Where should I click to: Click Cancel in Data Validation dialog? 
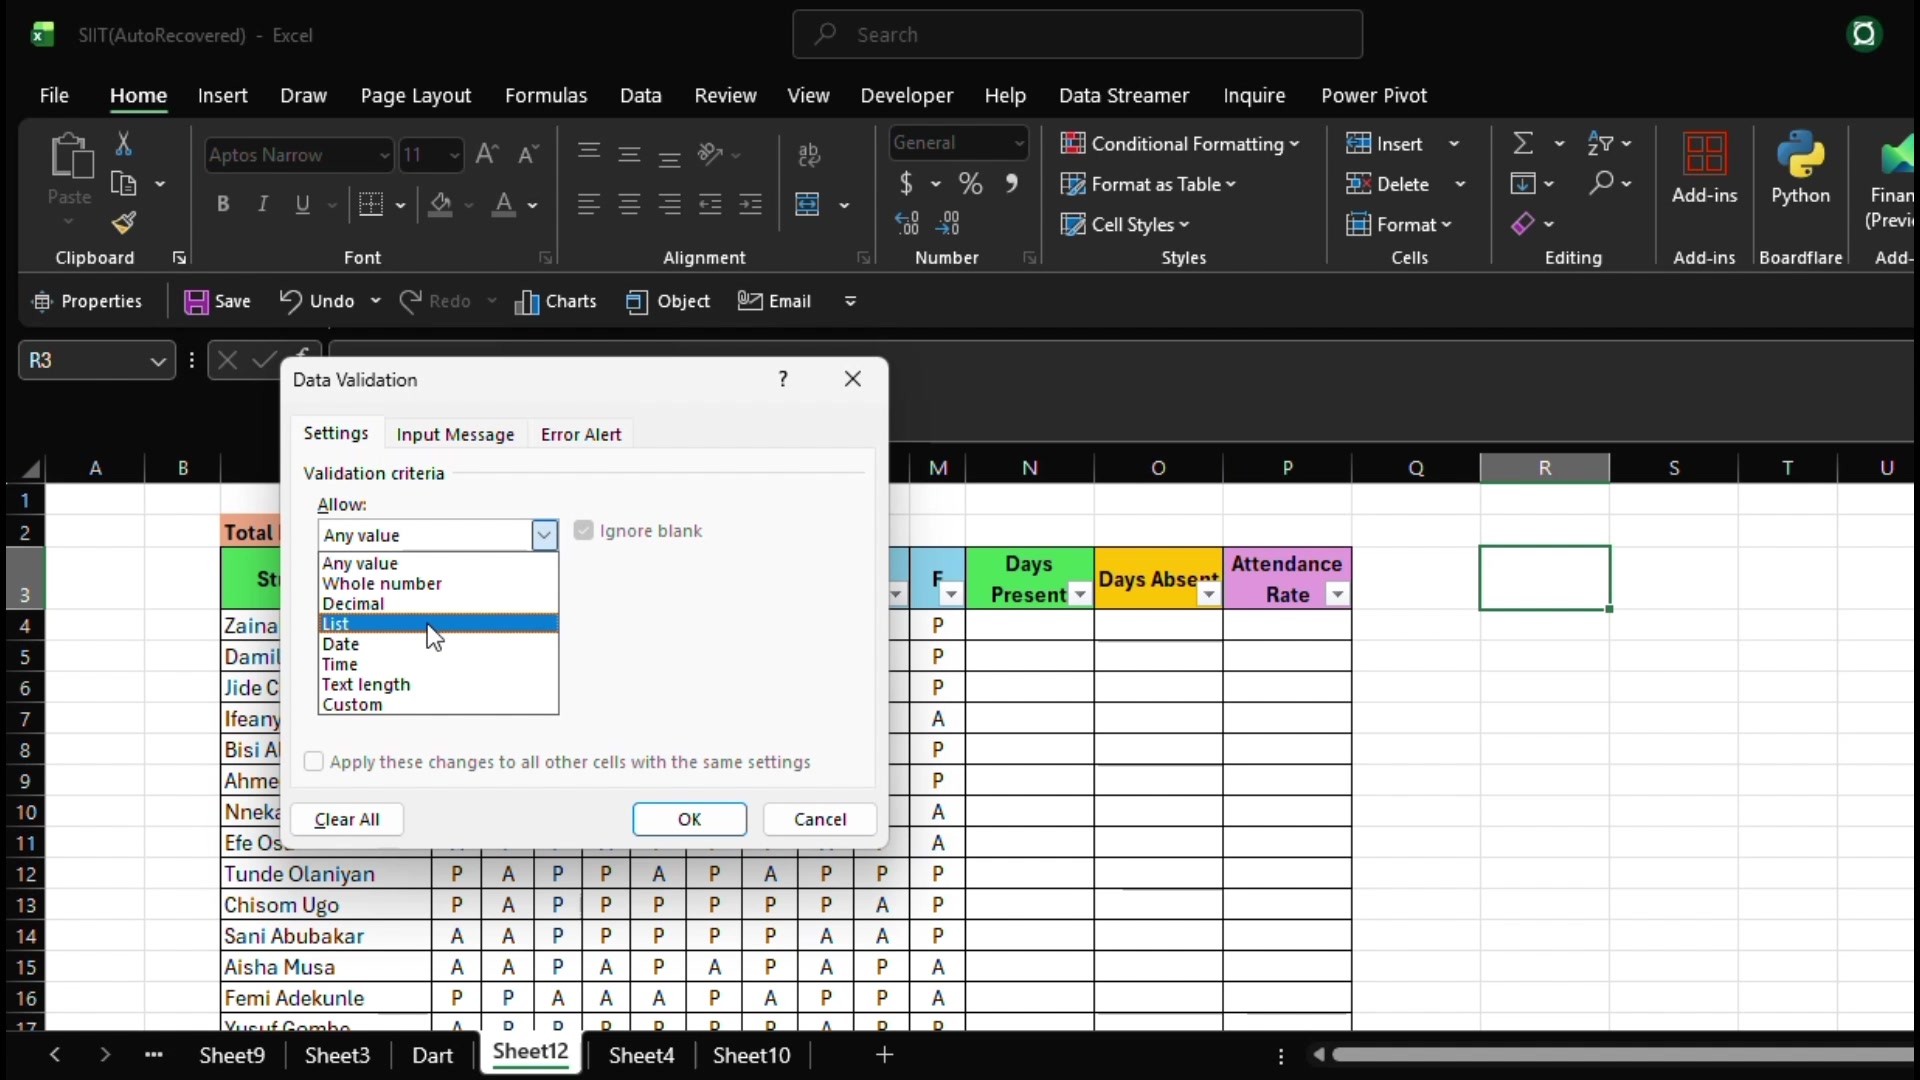(820, 819)
